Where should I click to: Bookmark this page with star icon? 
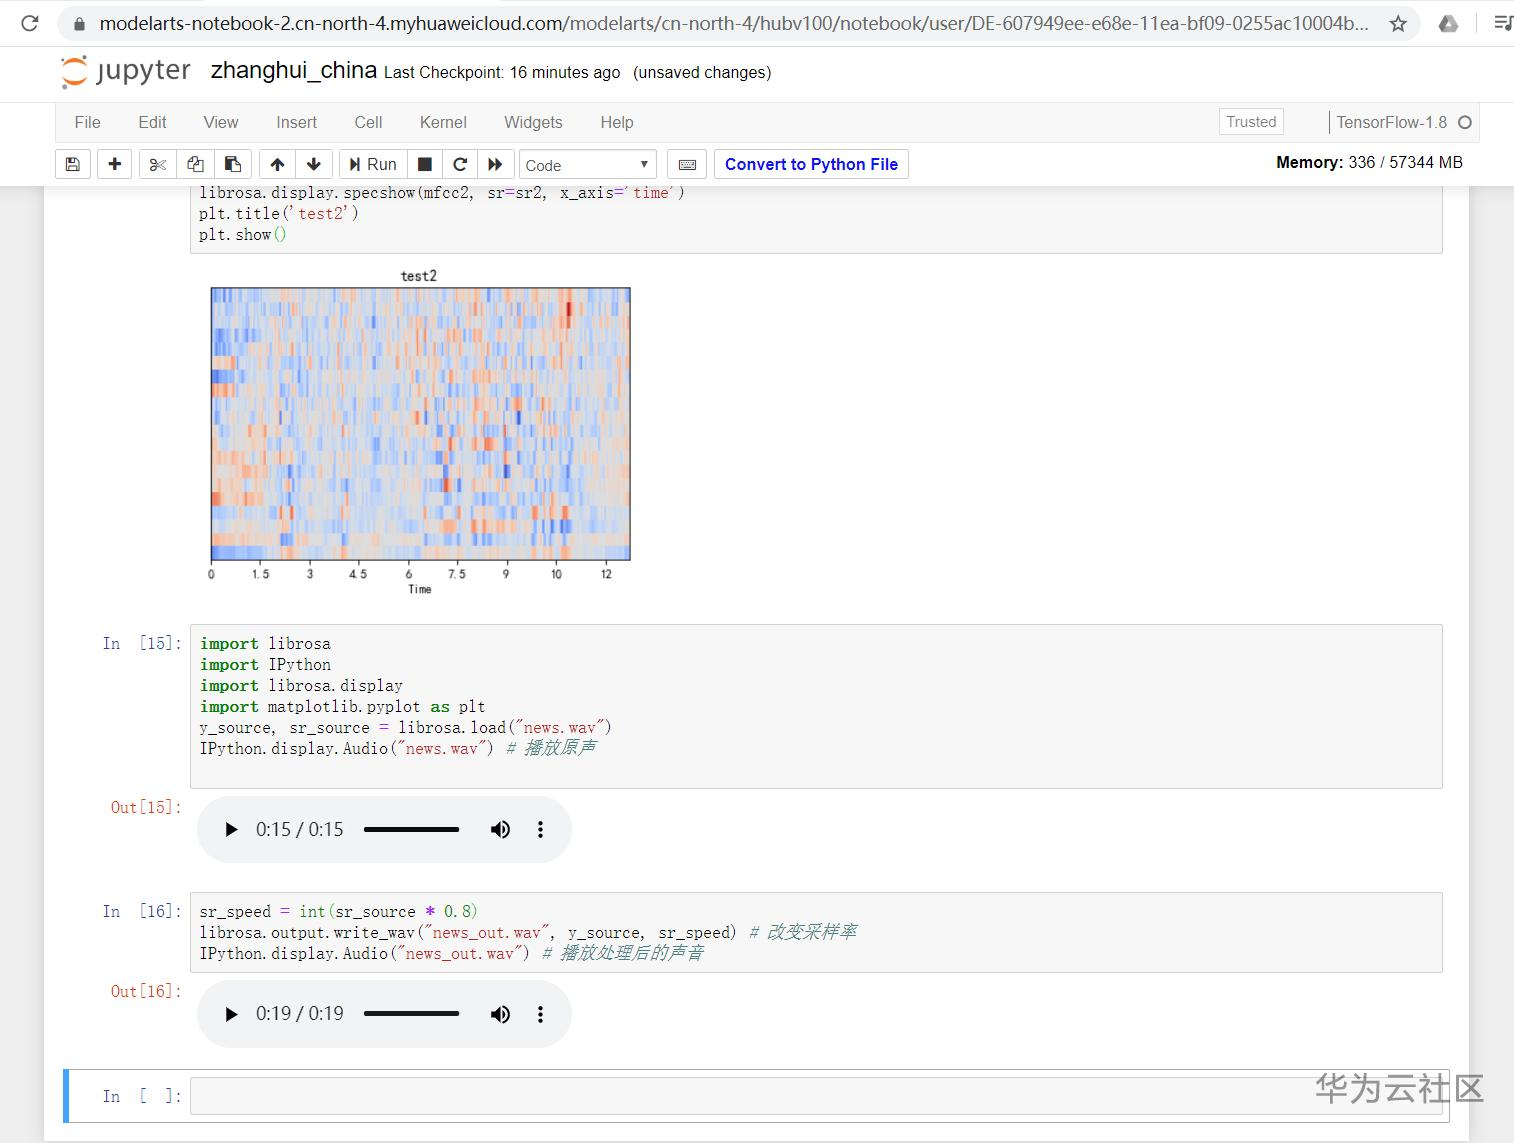pyautogui.click(x=1398, y=23)
